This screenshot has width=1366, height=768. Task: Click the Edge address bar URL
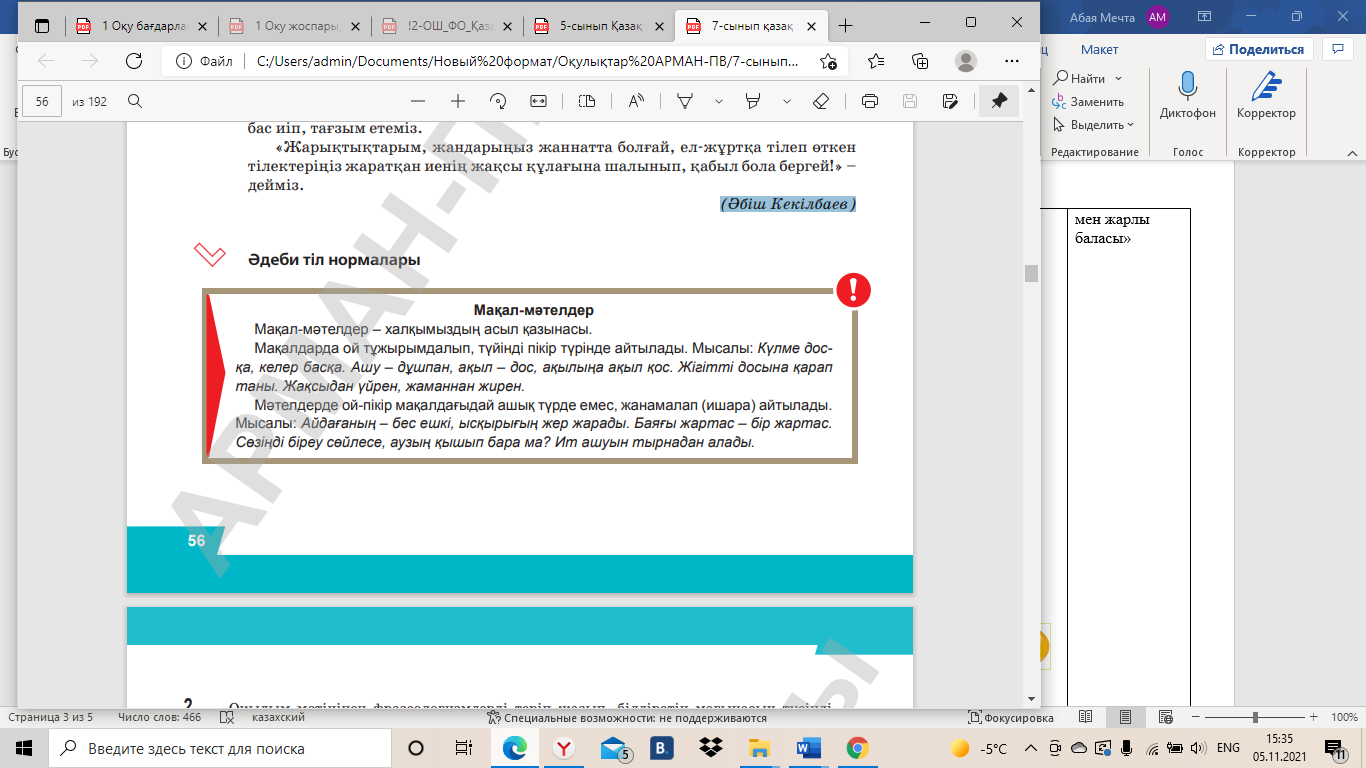pos(528,61)
